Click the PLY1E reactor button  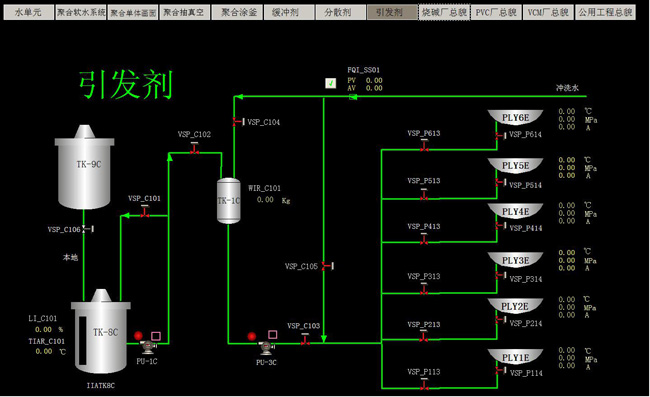click(515, 357)
